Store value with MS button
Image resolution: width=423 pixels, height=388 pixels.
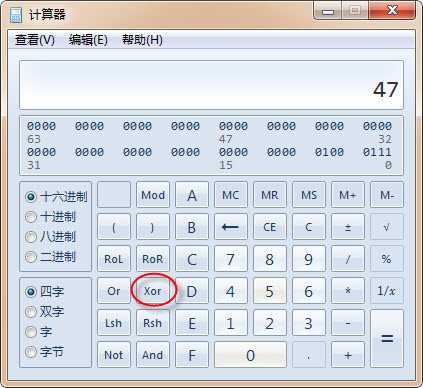pyautogui.click(x=309, y=195)
